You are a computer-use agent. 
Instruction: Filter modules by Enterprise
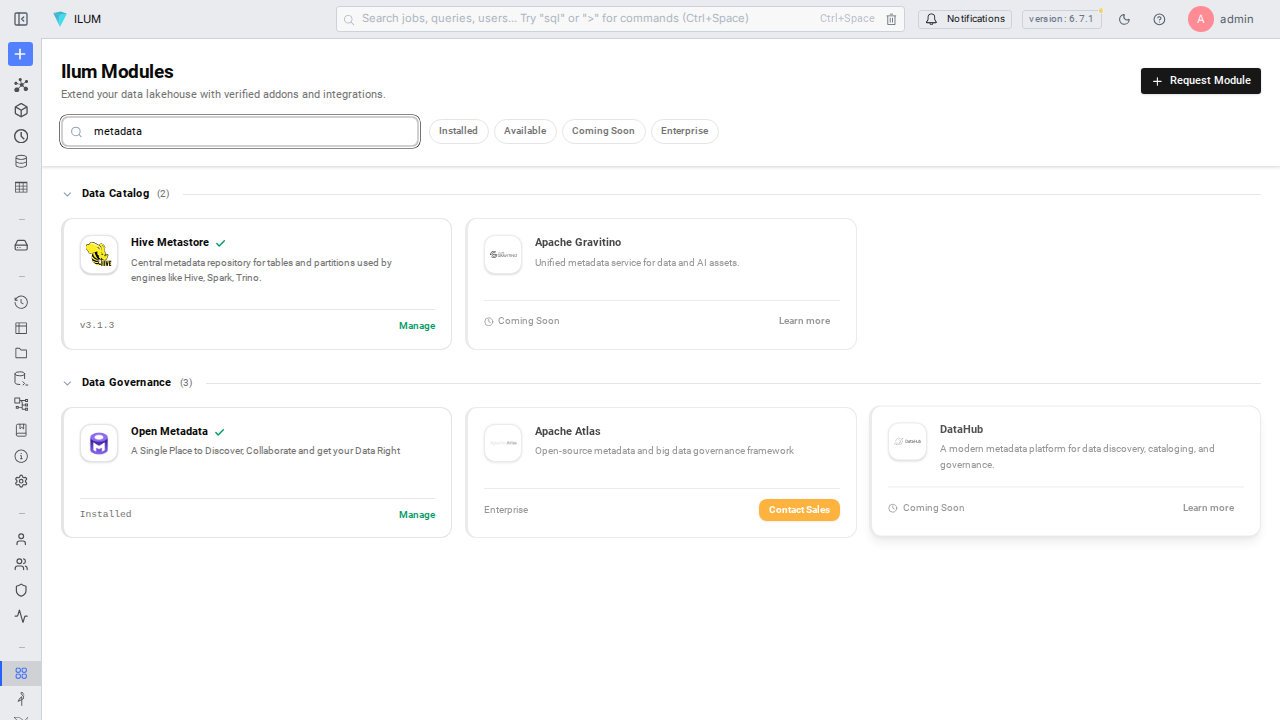pos(684,131)
